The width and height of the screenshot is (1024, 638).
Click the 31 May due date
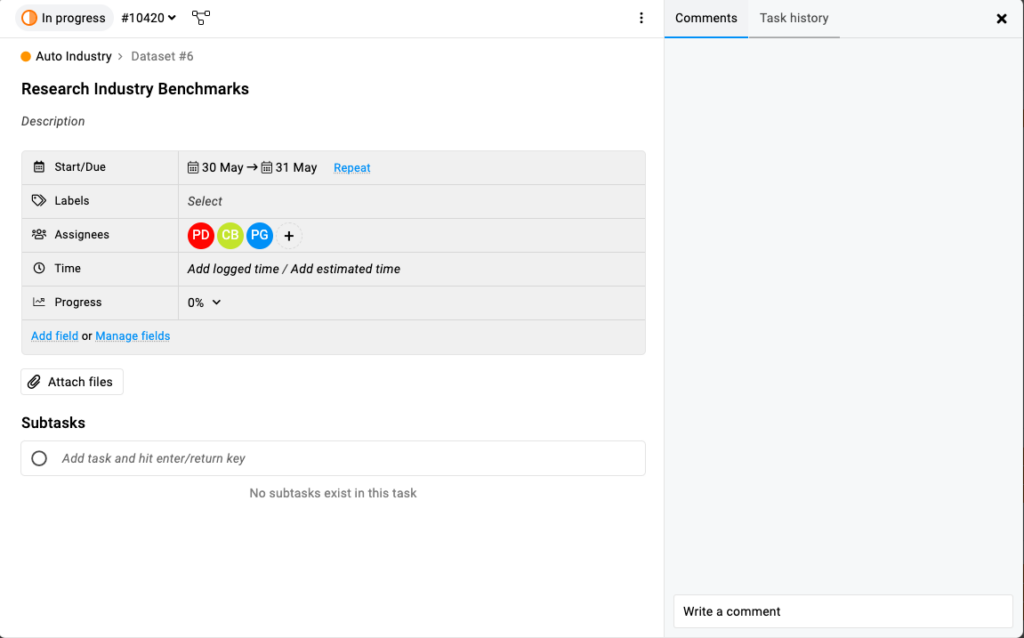point(296,168)
